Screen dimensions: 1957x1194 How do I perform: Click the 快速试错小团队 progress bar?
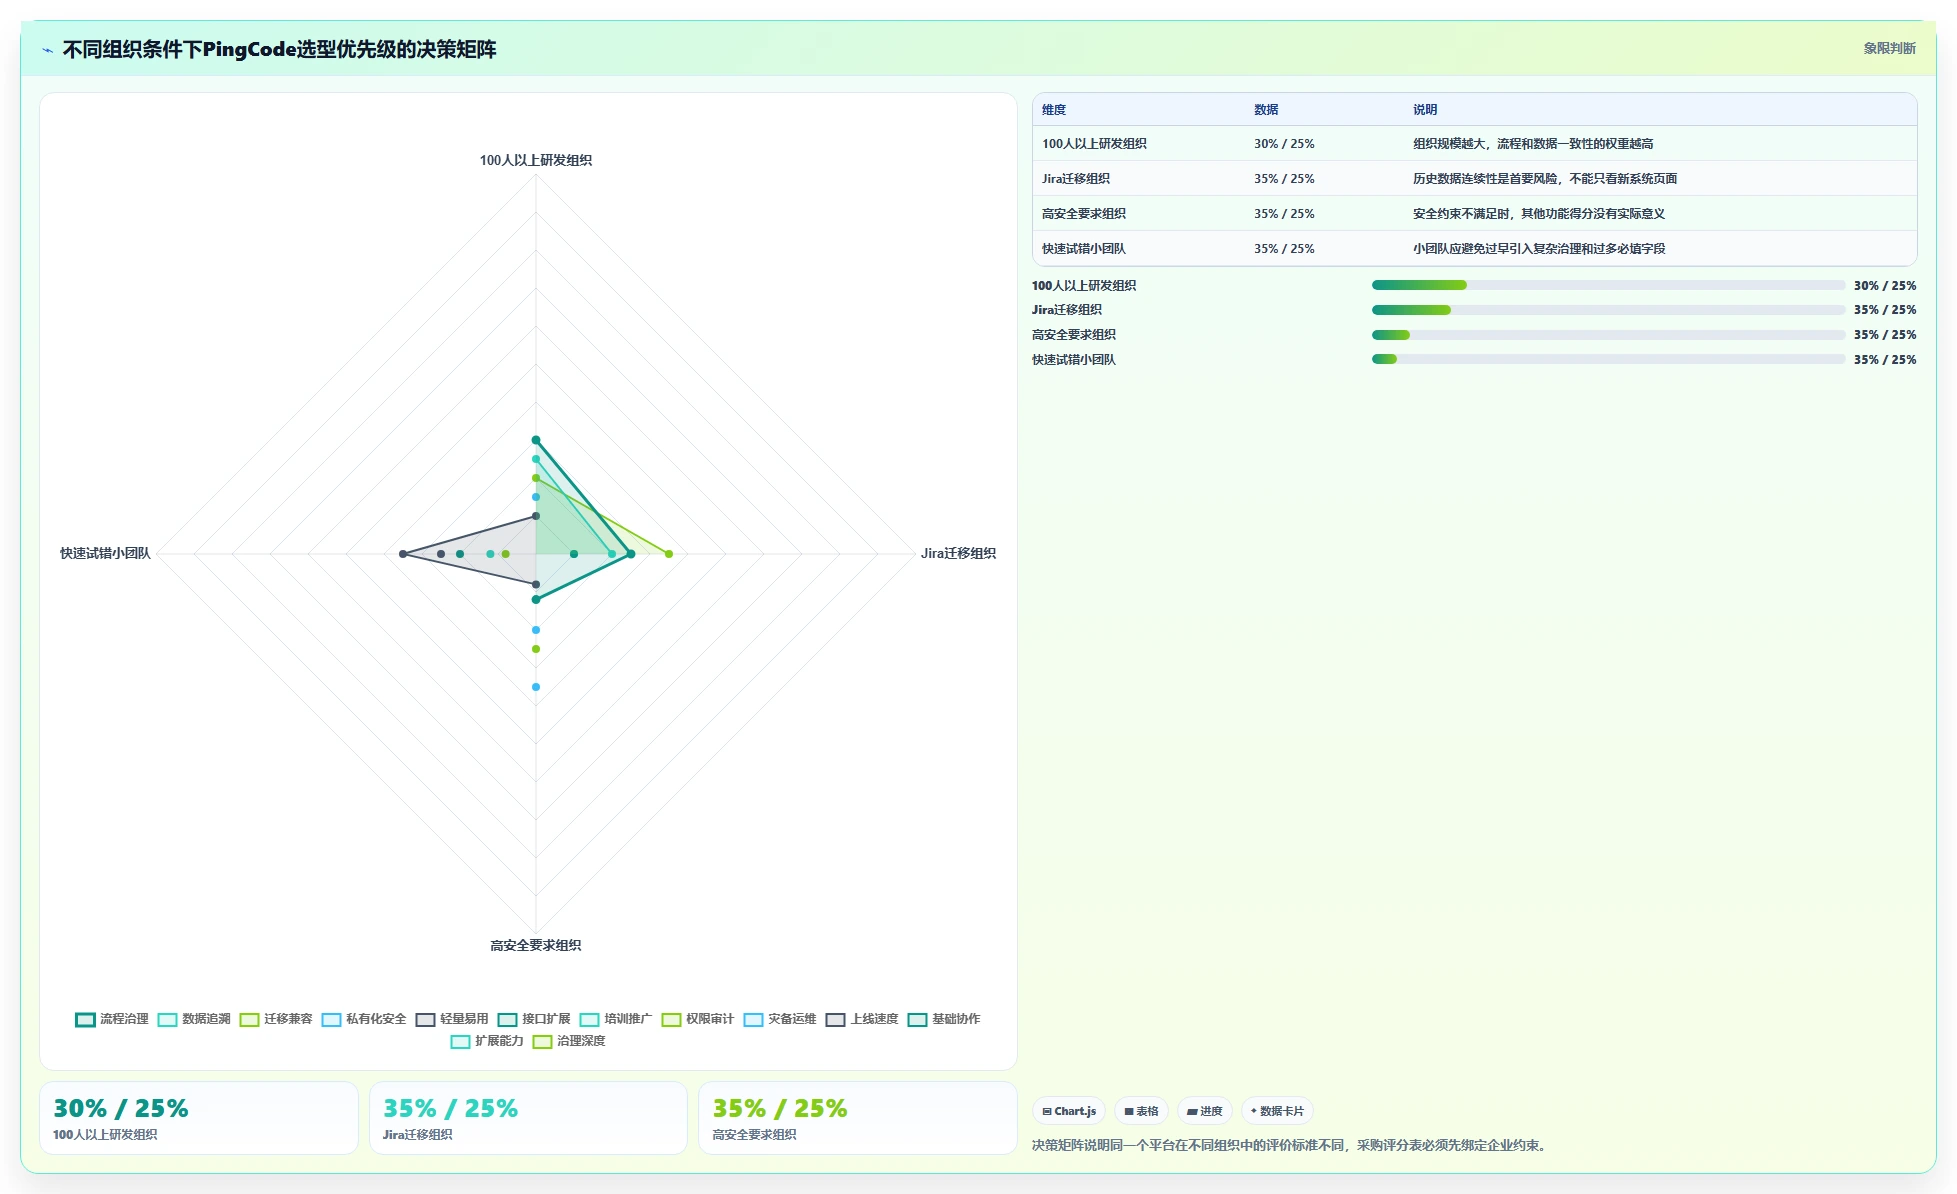point(1608,359)
